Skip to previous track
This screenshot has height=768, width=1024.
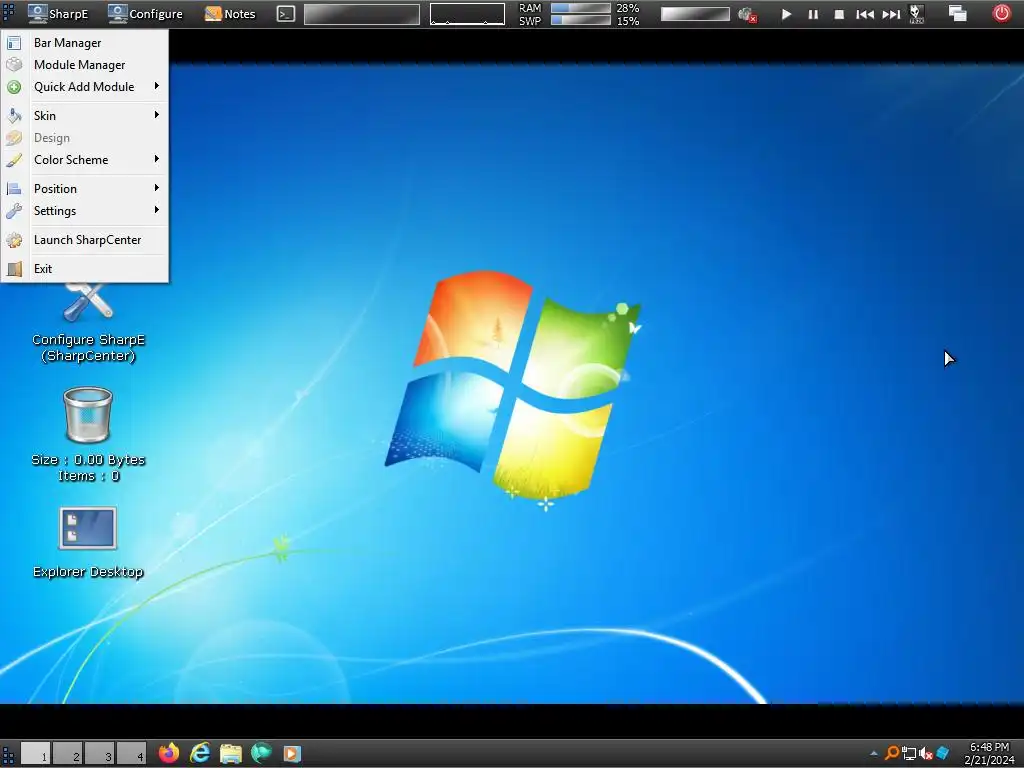pyautogui.click(x=865, y=14)
